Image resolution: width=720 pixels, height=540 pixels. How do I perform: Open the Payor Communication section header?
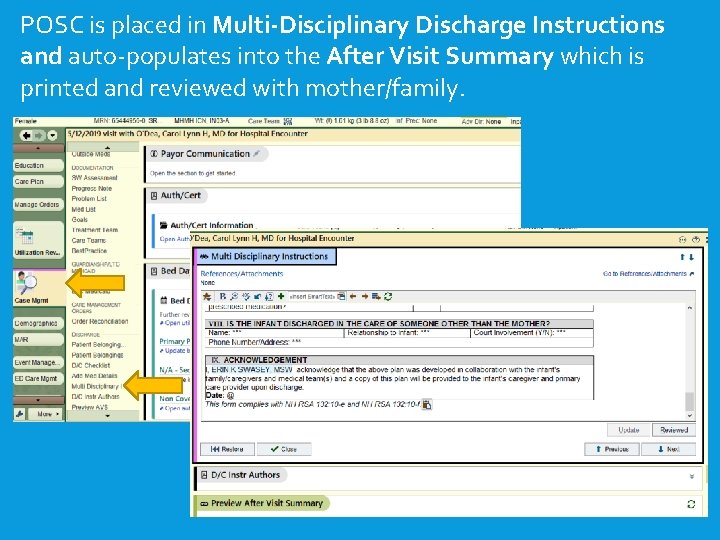[206, 154]
